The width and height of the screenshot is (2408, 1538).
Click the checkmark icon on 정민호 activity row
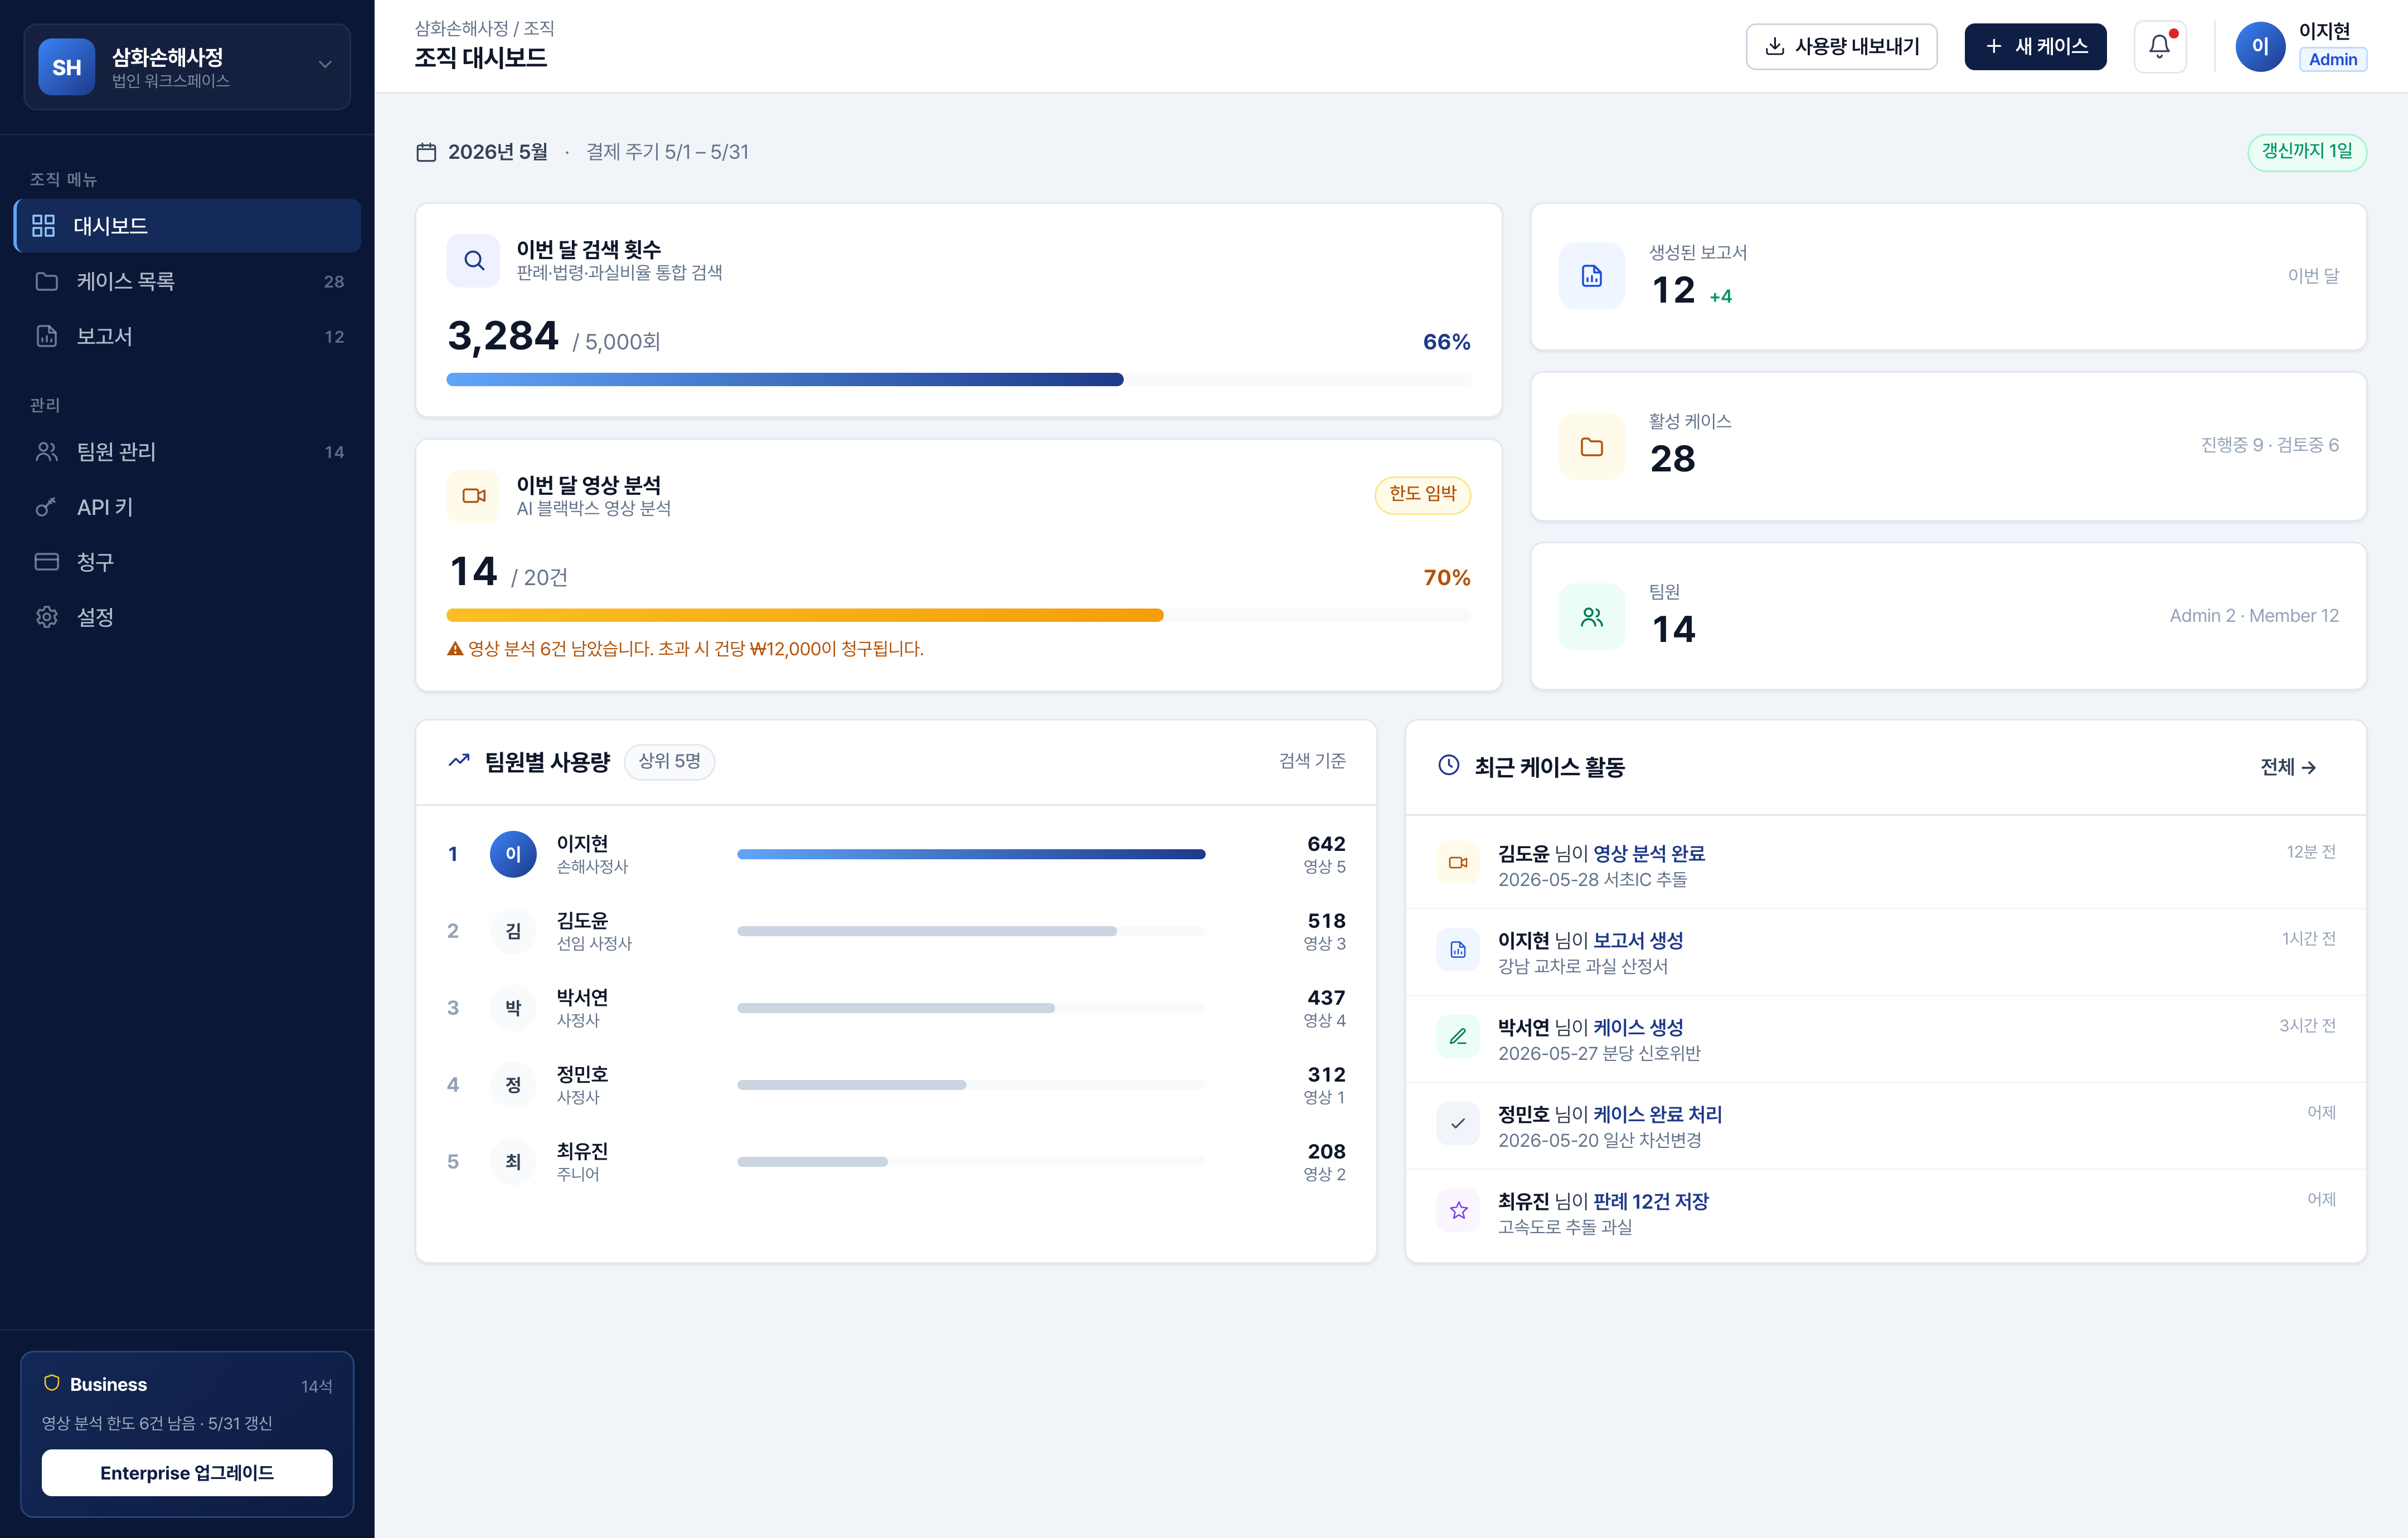1458,1124
